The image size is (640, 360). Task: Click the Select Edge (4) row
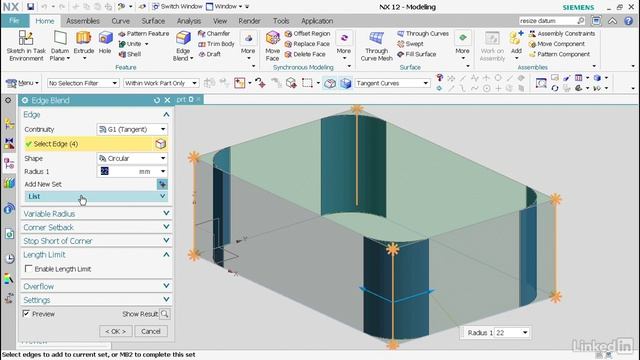point(96,144)
